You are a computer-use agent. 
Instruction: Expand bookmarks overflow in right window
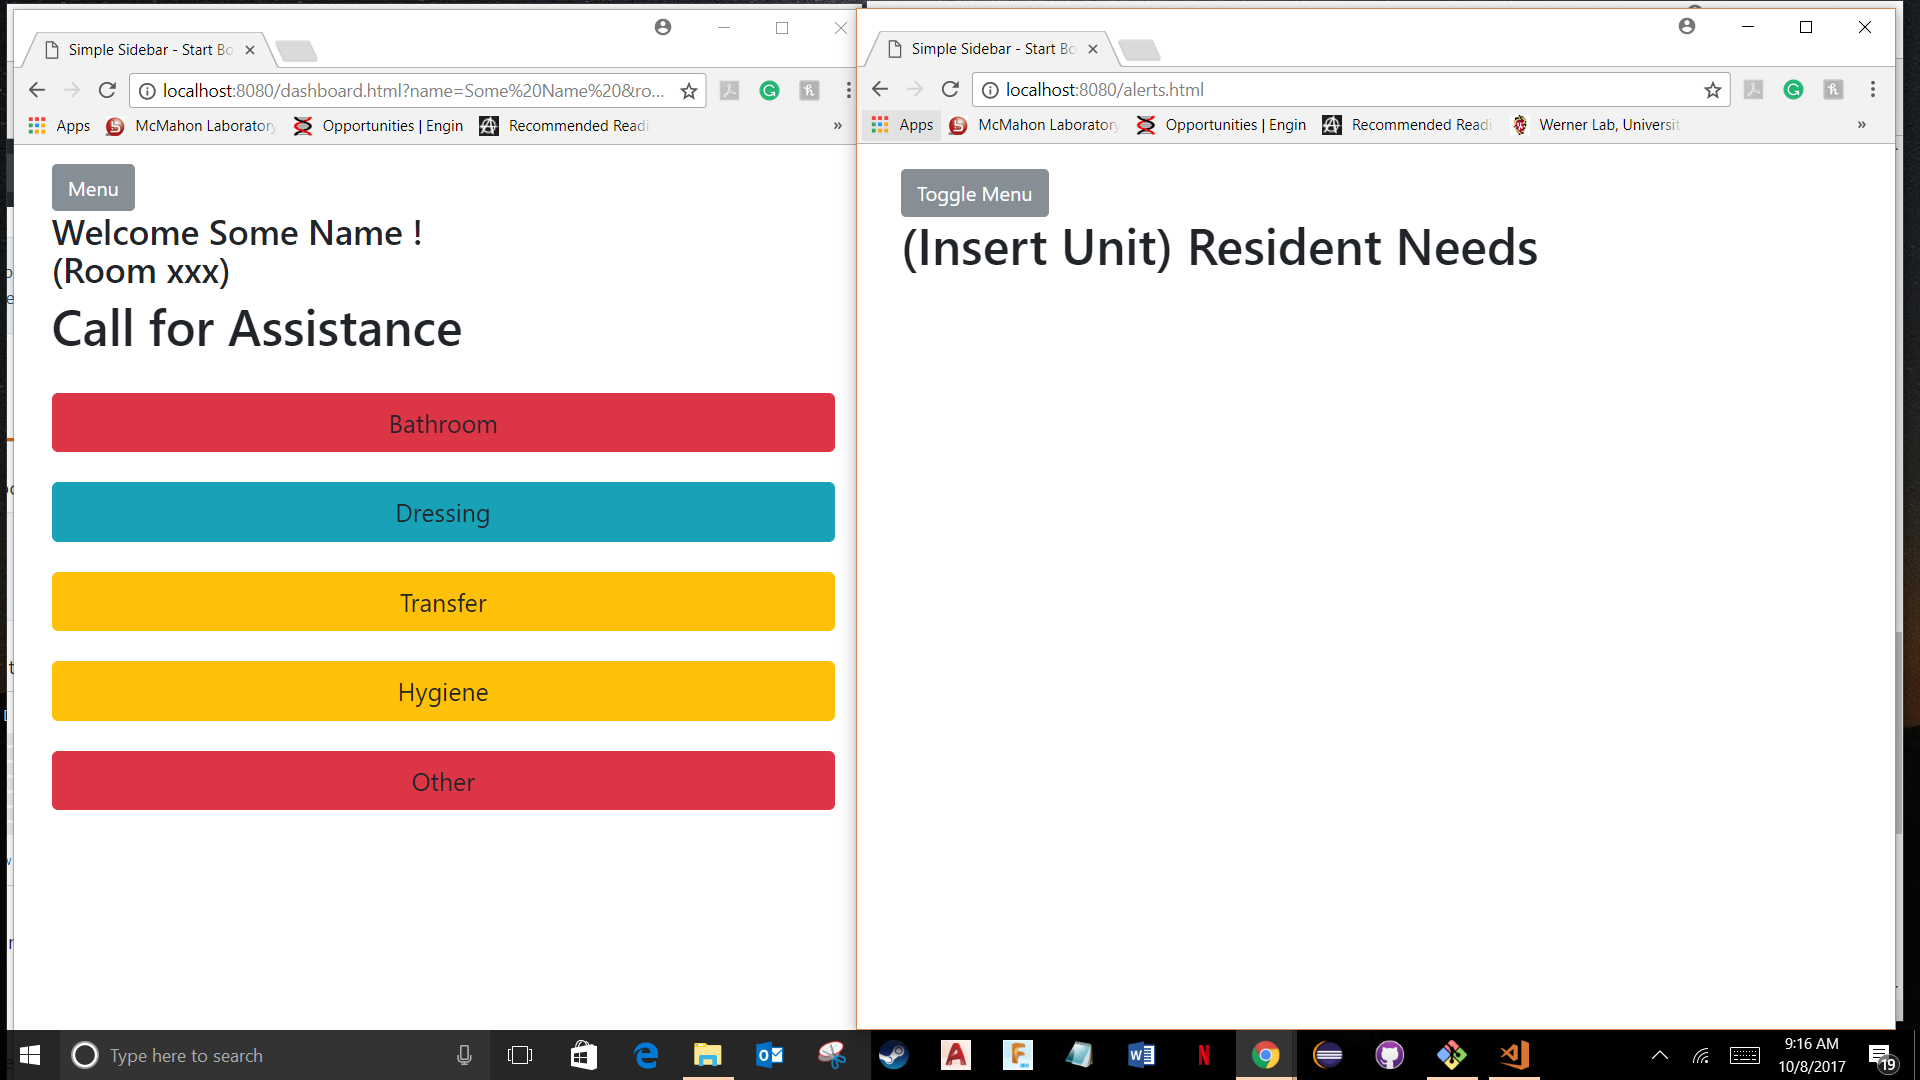(x=1862, y=125)
